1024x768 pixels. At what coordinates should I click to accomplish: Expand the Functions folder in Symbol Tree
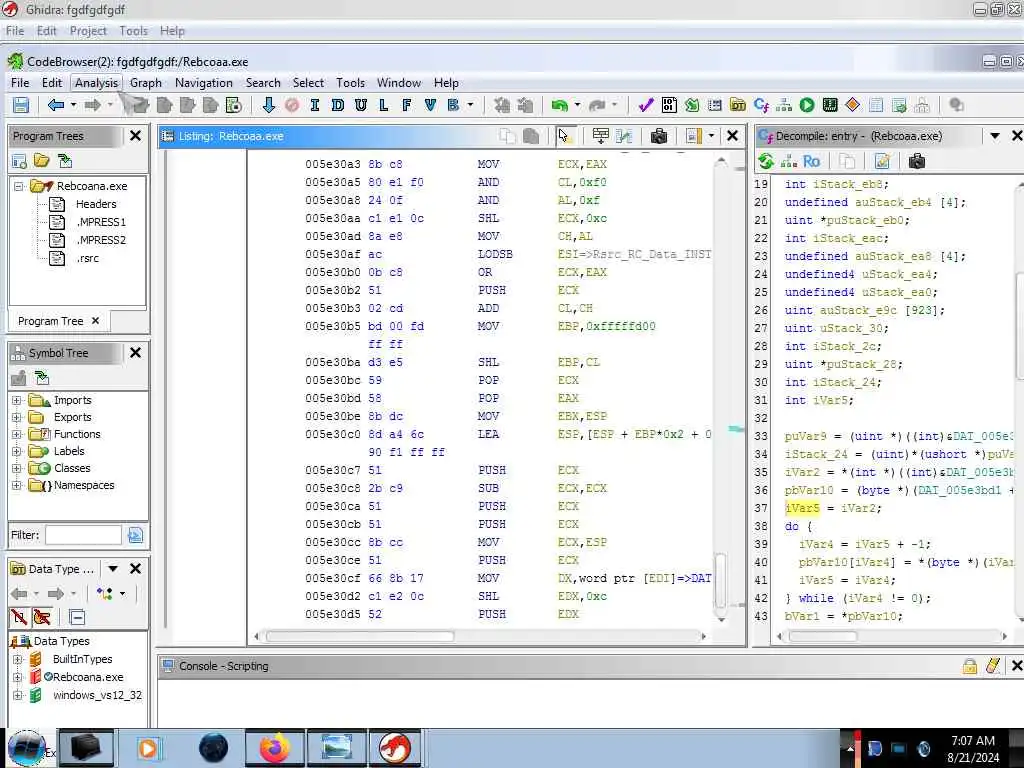click(x=17, y=434)
